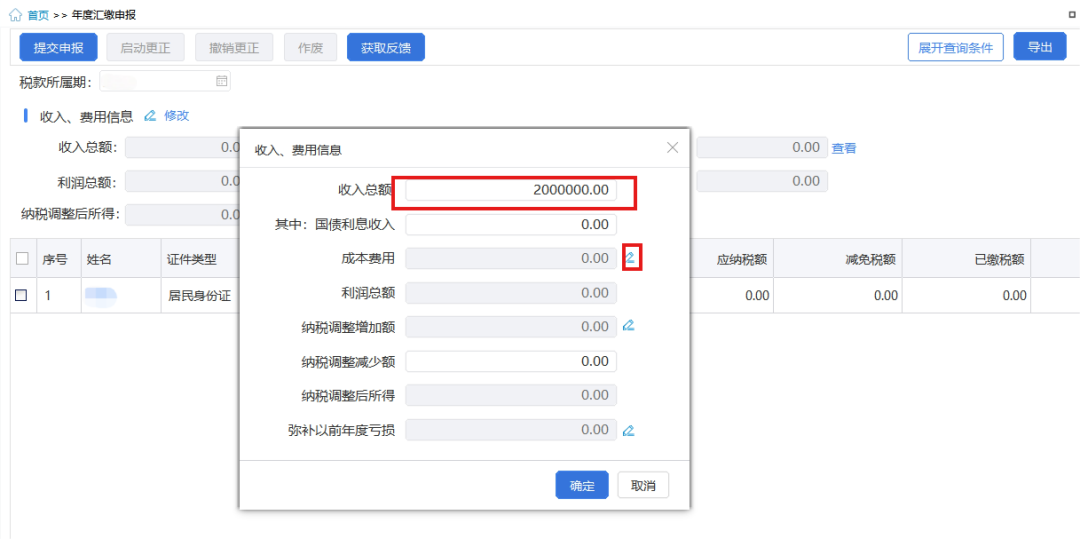Click the 获取反馈 button
Screen dimensions: 1080x539
(385, 47)
